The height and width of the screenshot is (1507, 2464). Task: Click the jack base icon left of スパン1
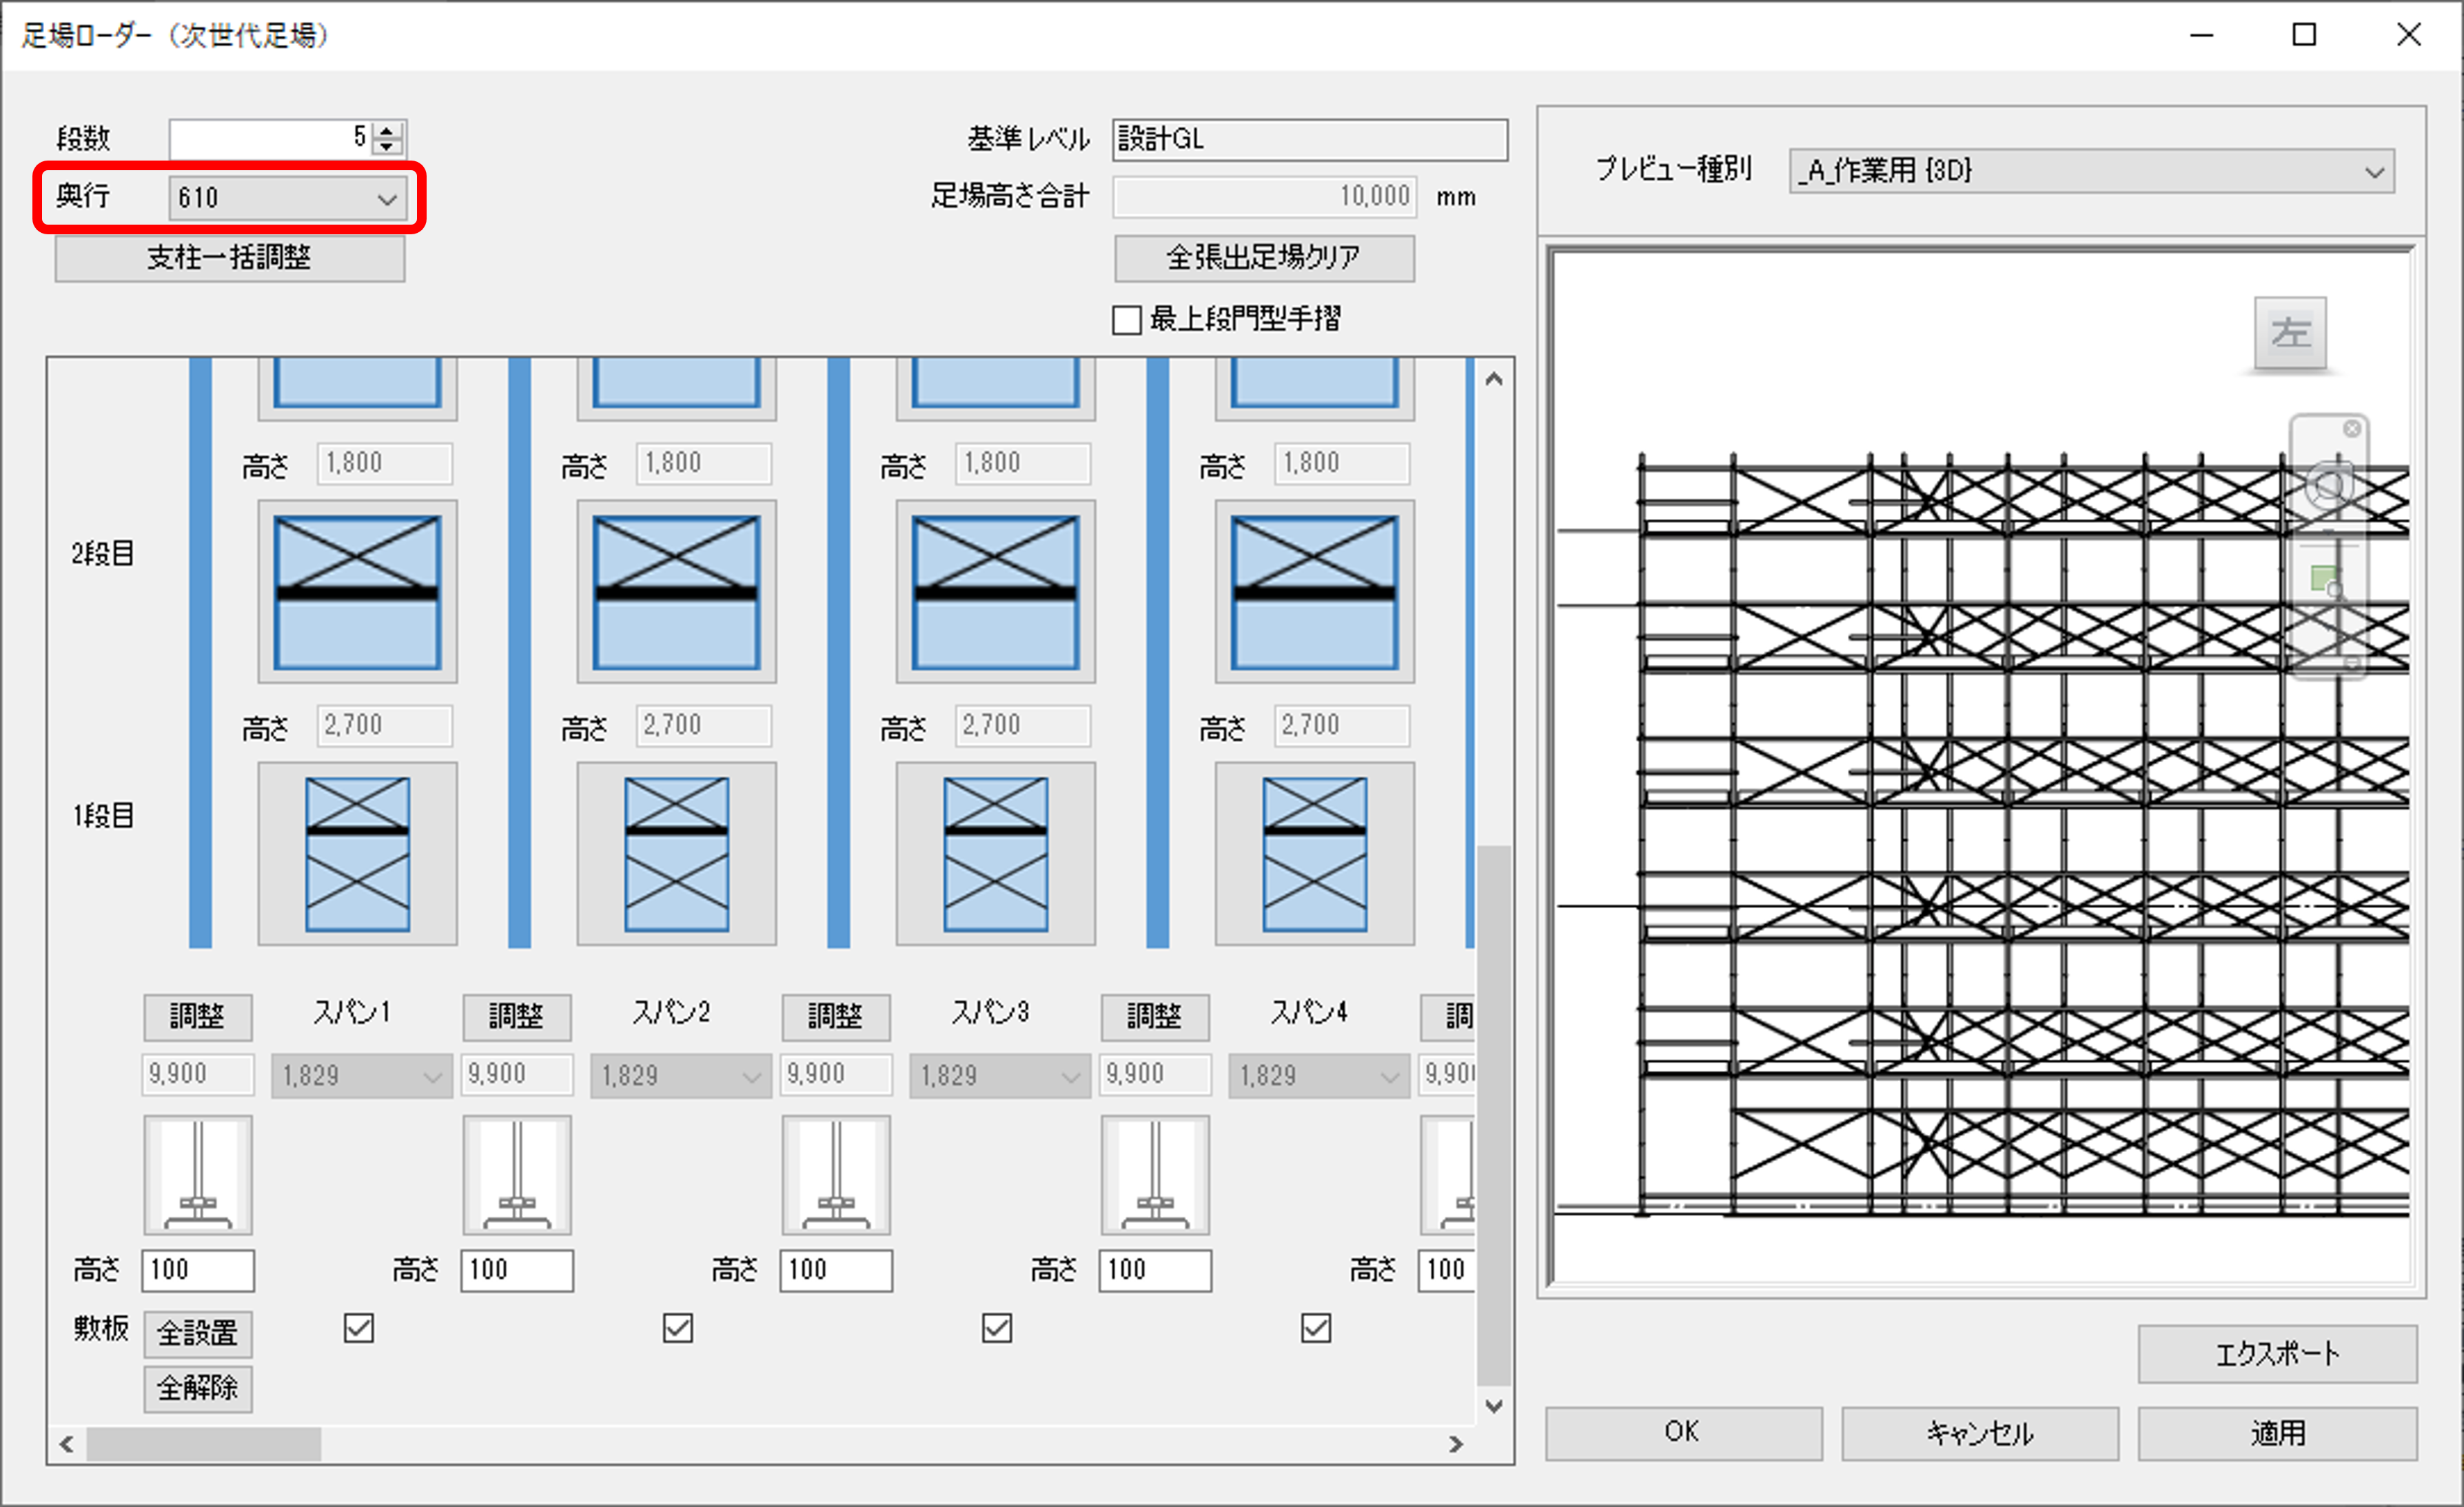[198, 1175]
